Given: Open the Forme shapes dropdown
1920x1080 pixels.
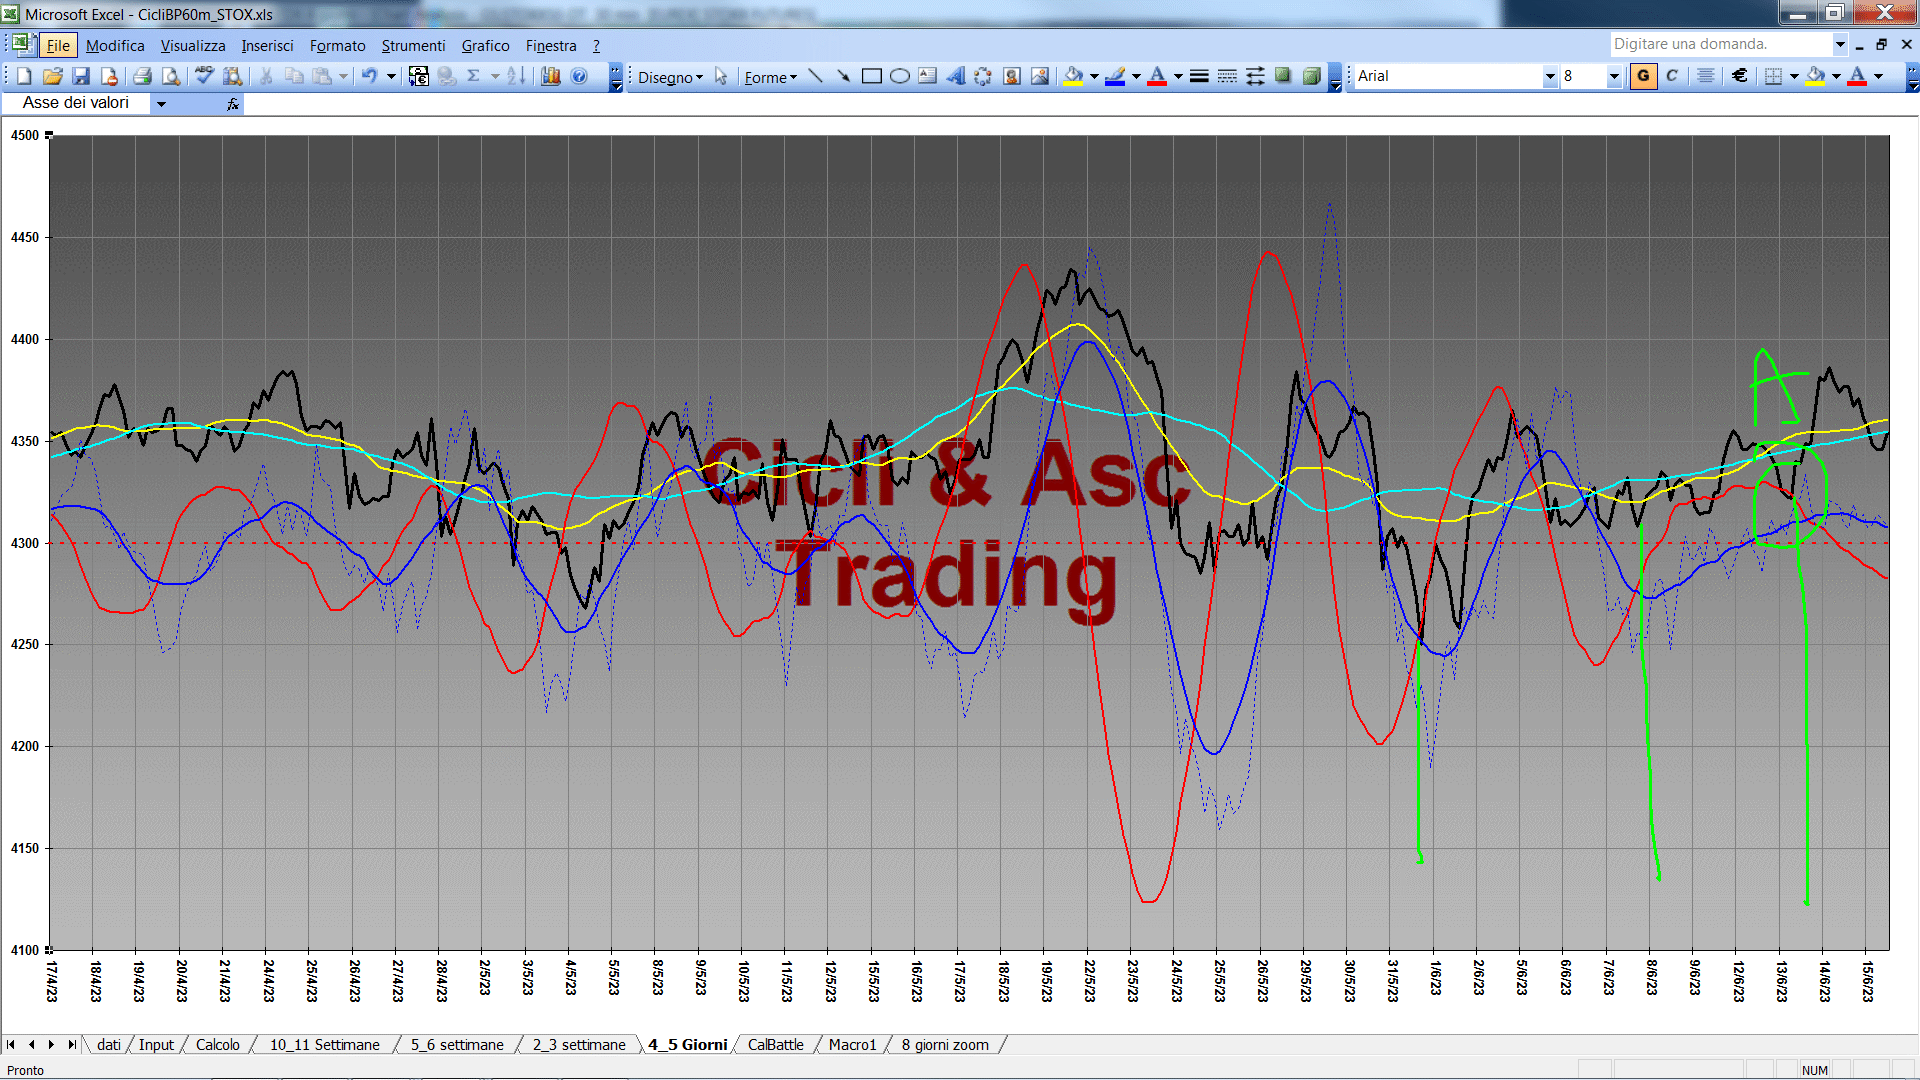Looking at the screenshot, I should (x=770, y=77).
